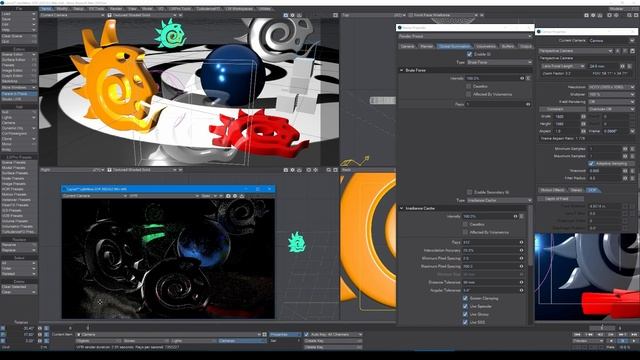Click the Render Properties window title icon
Viewport: 640px width, 360px height.
(x=400, y=28)
